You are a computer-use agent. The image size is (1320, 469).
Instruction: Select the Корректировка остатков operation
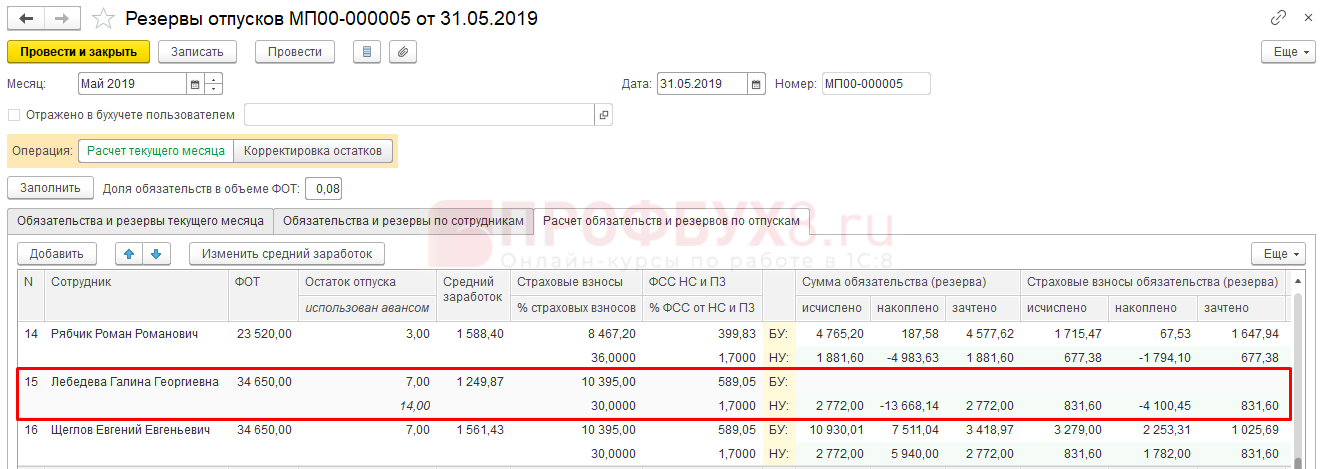tap(313, 151)
